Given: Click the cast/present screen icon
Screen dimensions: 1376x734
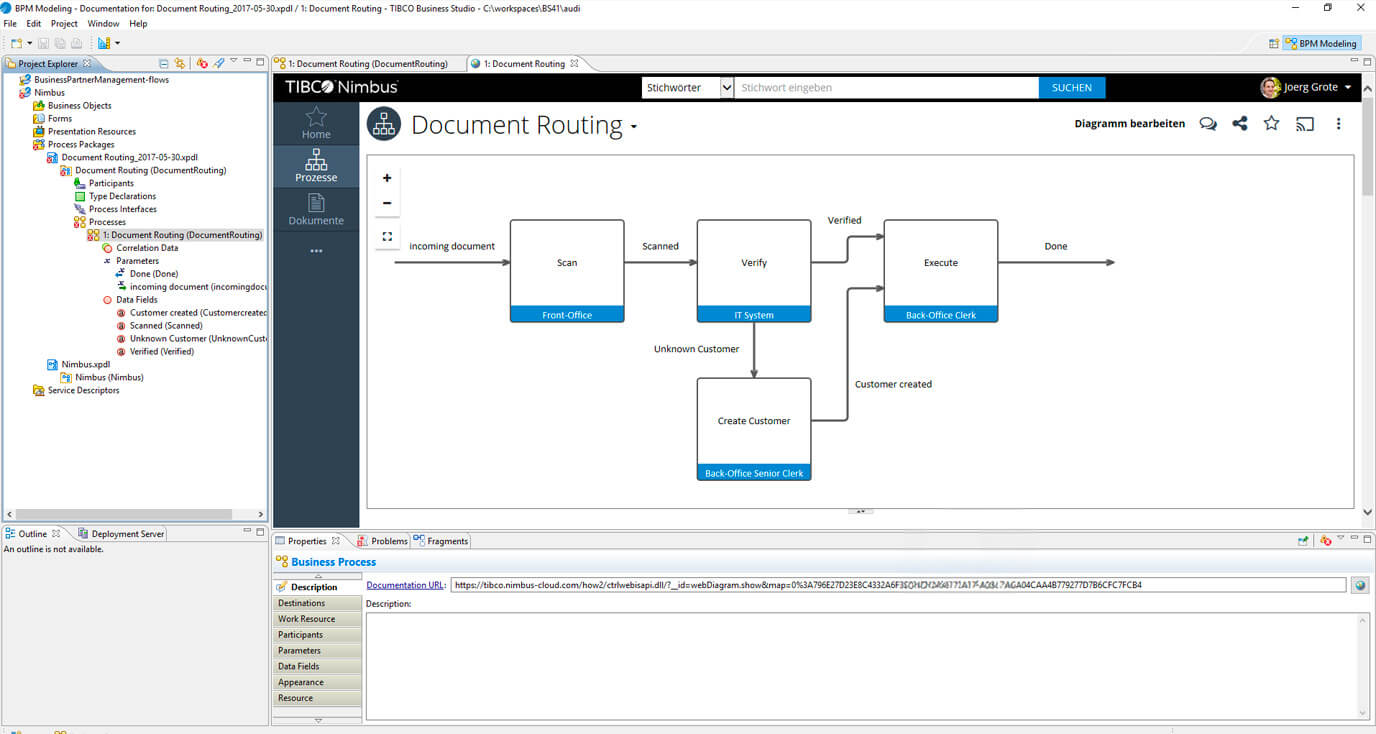Looking at the screenshot, I should coord(1304,124).
